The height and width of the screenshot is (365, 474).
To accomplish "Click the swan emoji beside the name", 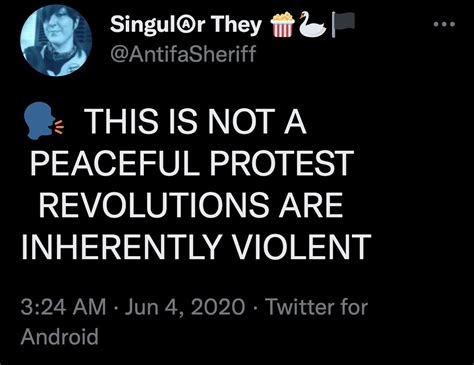I will (312, 25).
